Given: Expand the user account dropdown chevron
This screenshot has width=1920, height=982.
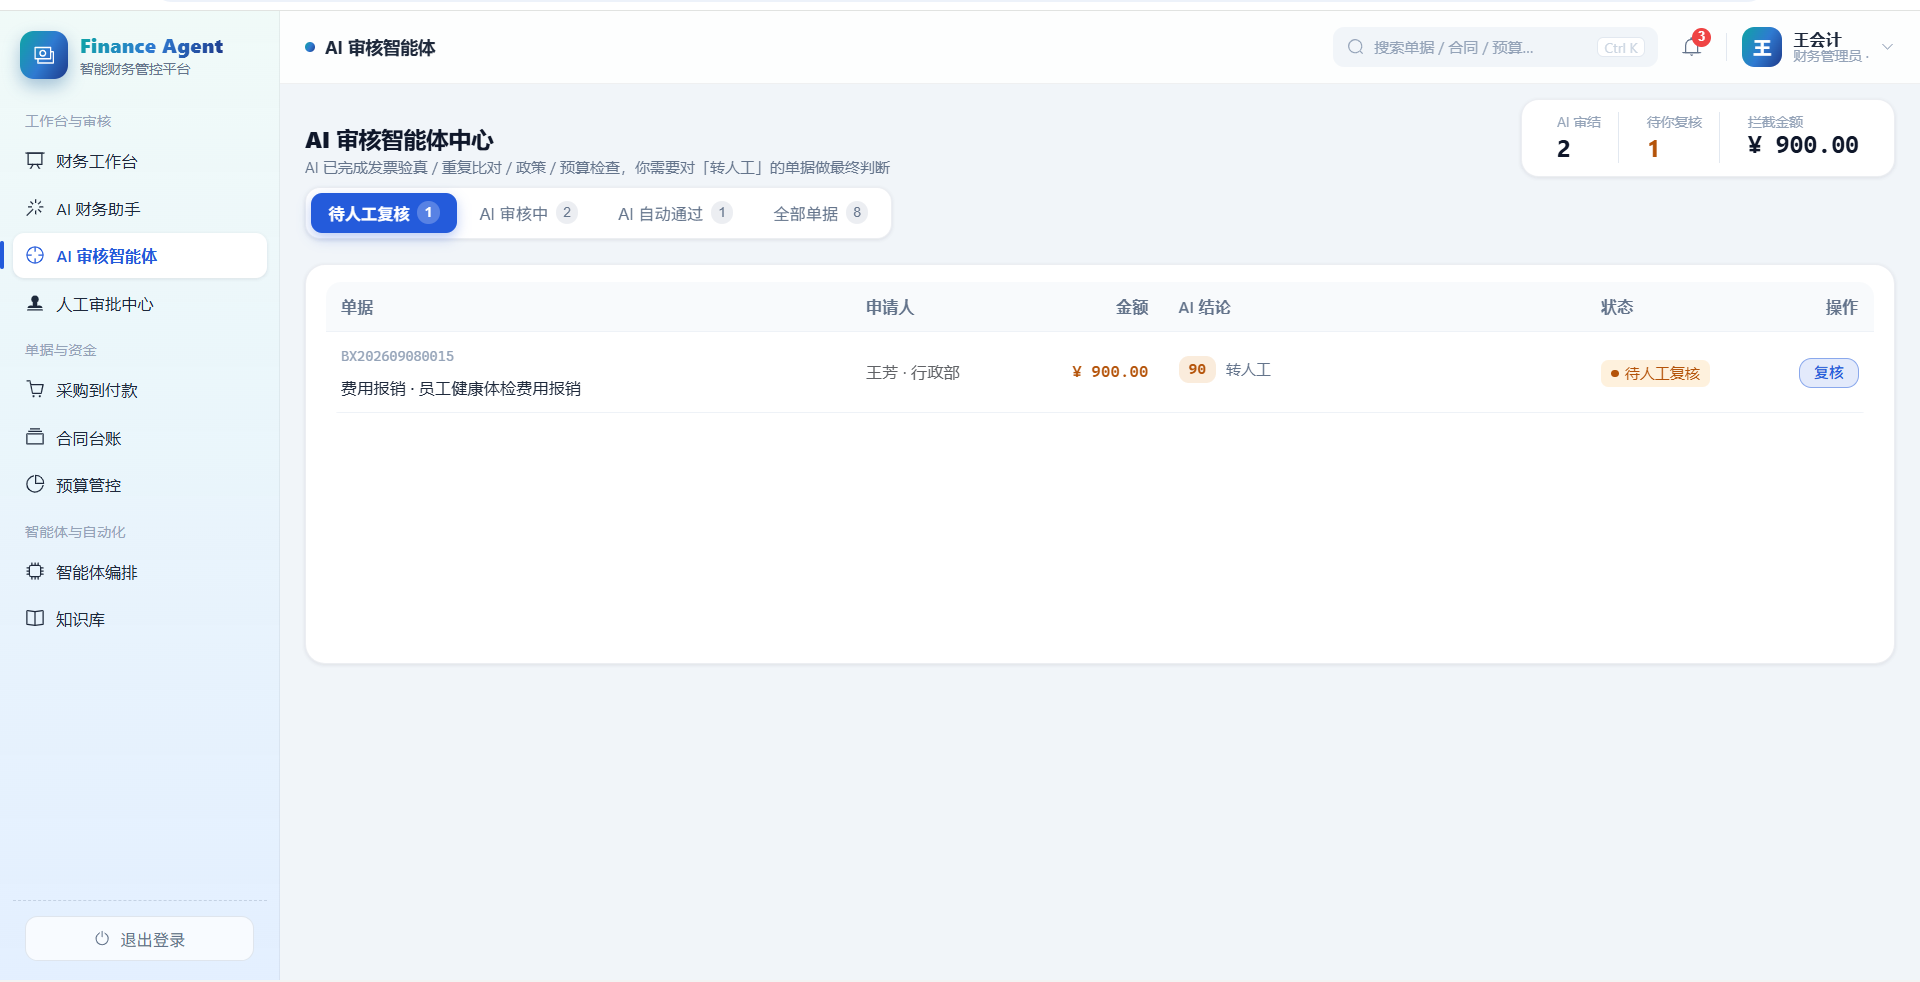Looking at the screenshot, I should pyautogui.click(x=1887, y=47).
